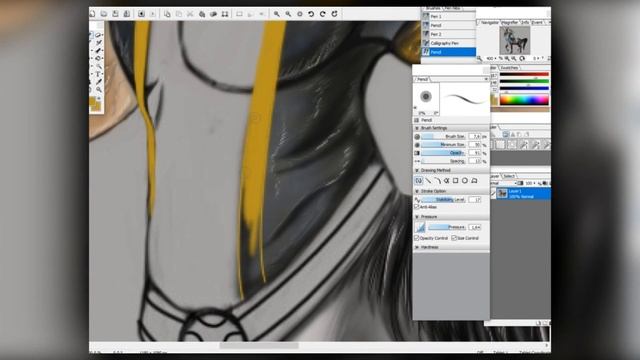Click the foreground color swatch in toolbox
The height and width of the screenshot is (360, 640).
[93, 102]
